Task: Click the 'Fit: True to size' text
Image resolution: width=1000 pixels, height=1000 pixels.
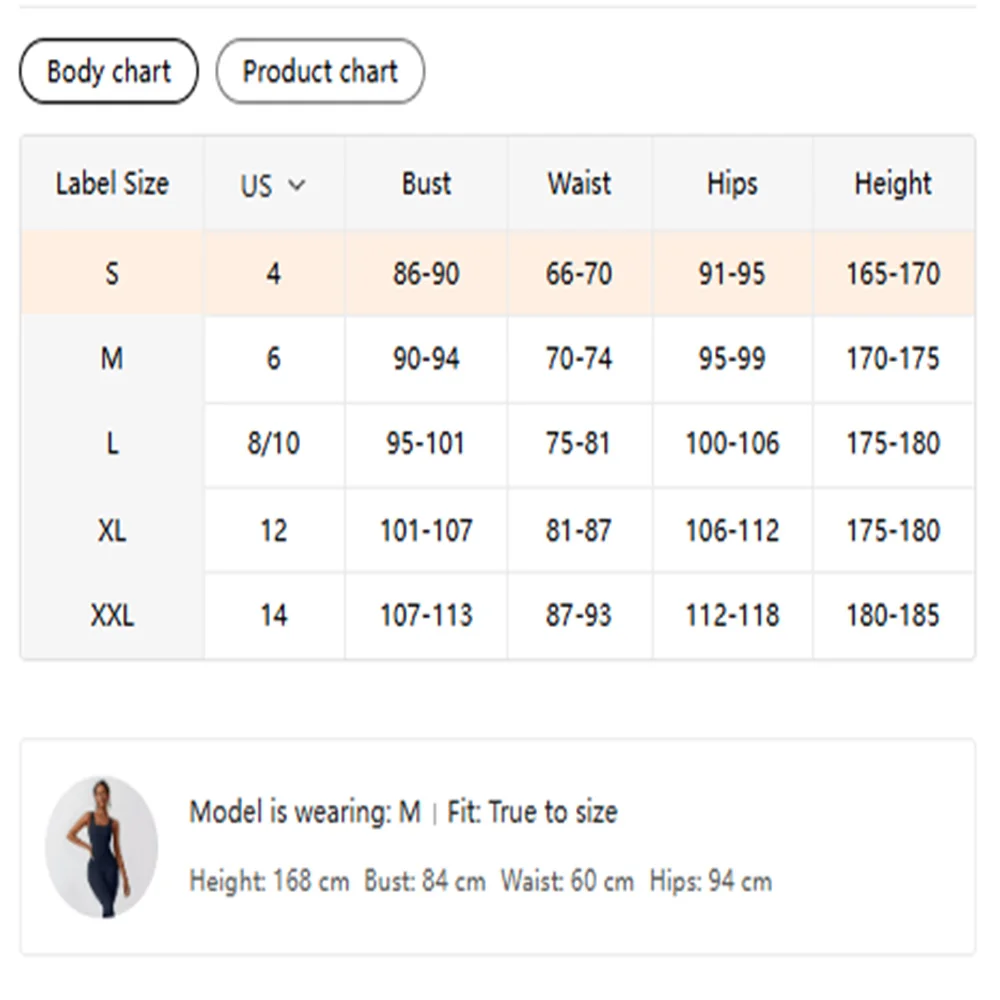Action: (532, 812)
